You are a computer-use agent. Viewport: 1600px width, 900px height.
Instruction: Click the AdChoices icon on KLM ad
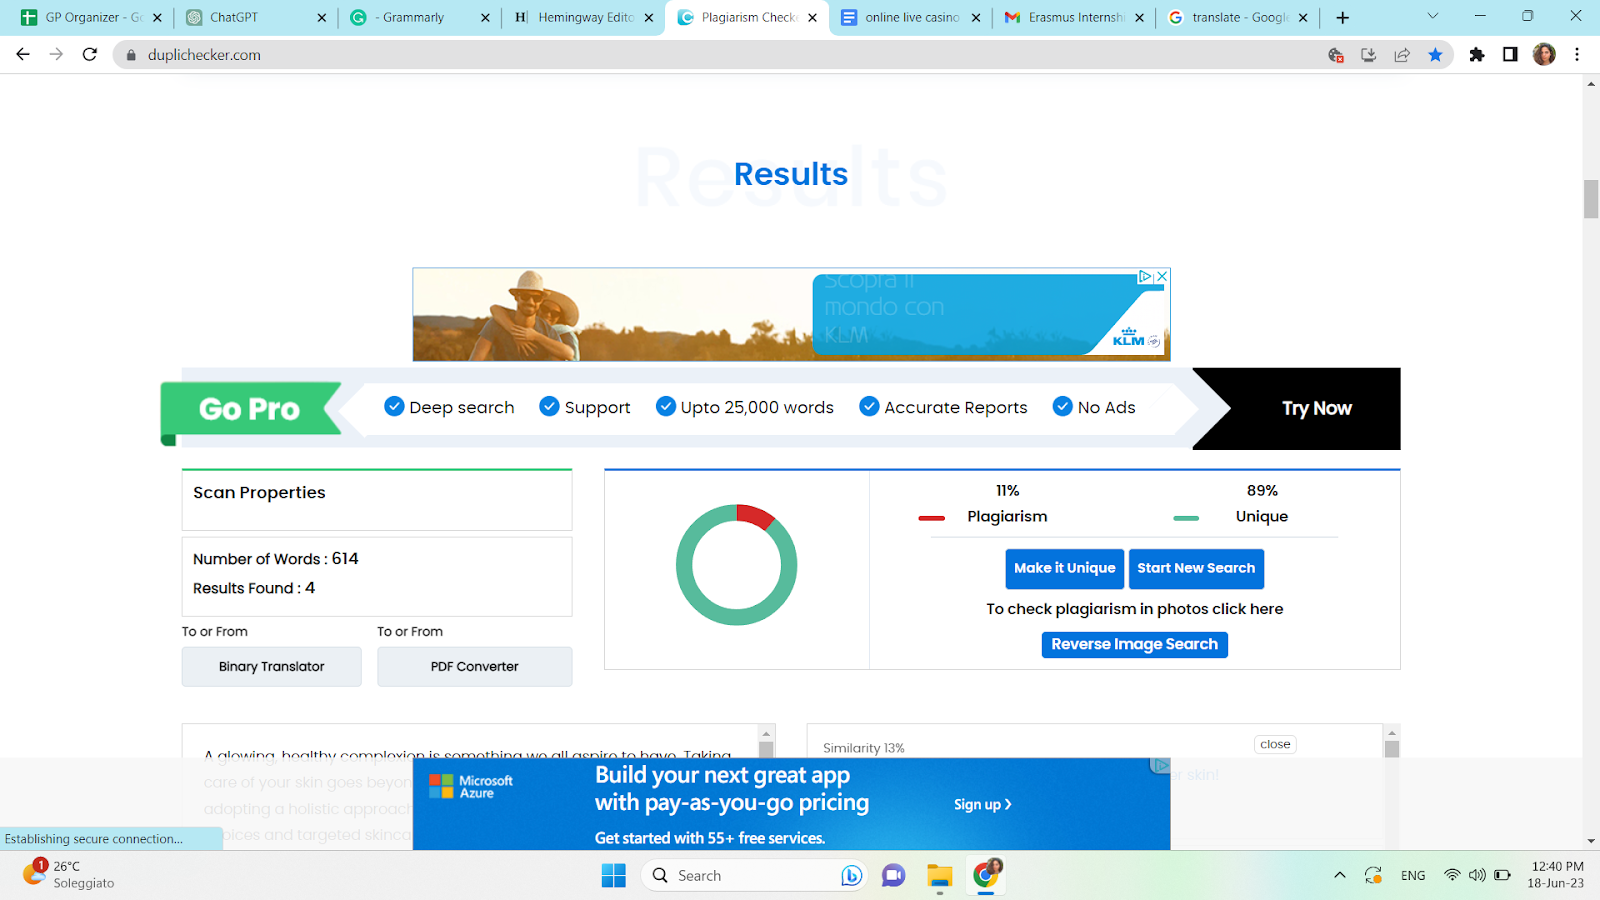(x=1146, y=276)
